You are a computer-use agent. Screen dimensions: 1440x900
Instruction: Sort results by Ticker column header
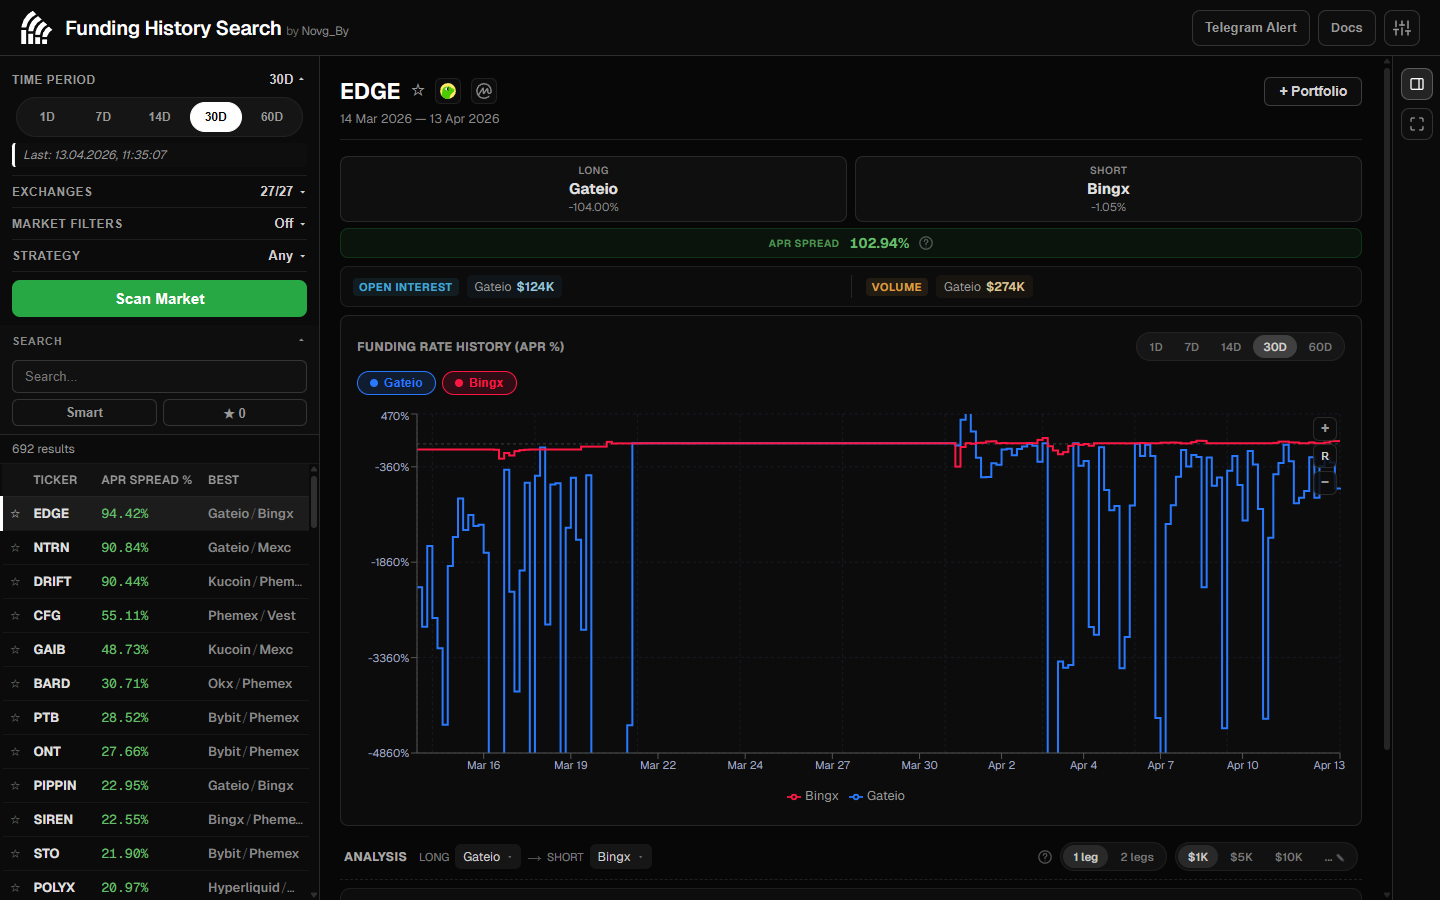55,480
